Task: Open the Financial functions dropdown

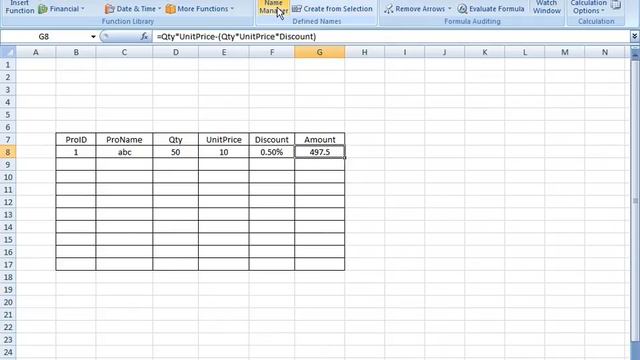Action: tap(61, 9)
